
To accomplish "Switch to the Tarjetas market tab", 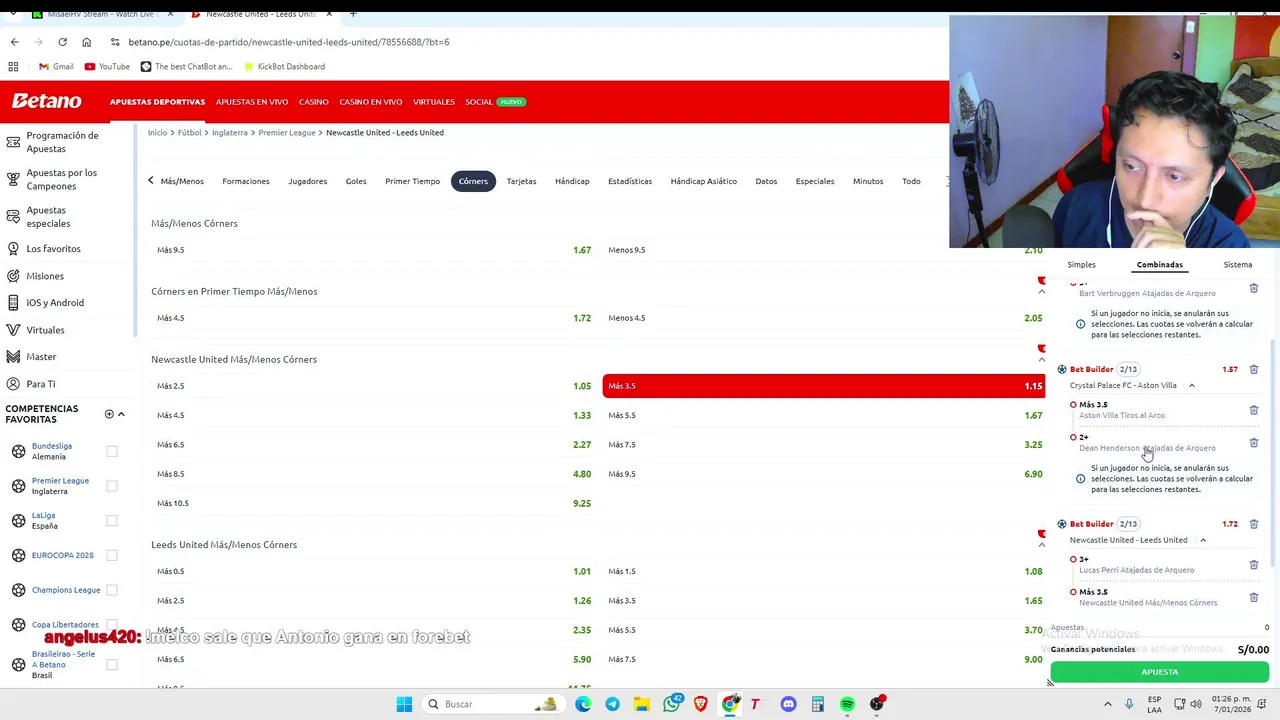I will [x=521, y=181].
